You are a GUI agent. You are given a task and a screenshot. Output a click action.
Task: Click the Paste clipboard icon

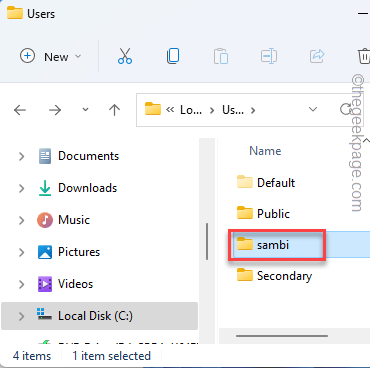(221, 56)
